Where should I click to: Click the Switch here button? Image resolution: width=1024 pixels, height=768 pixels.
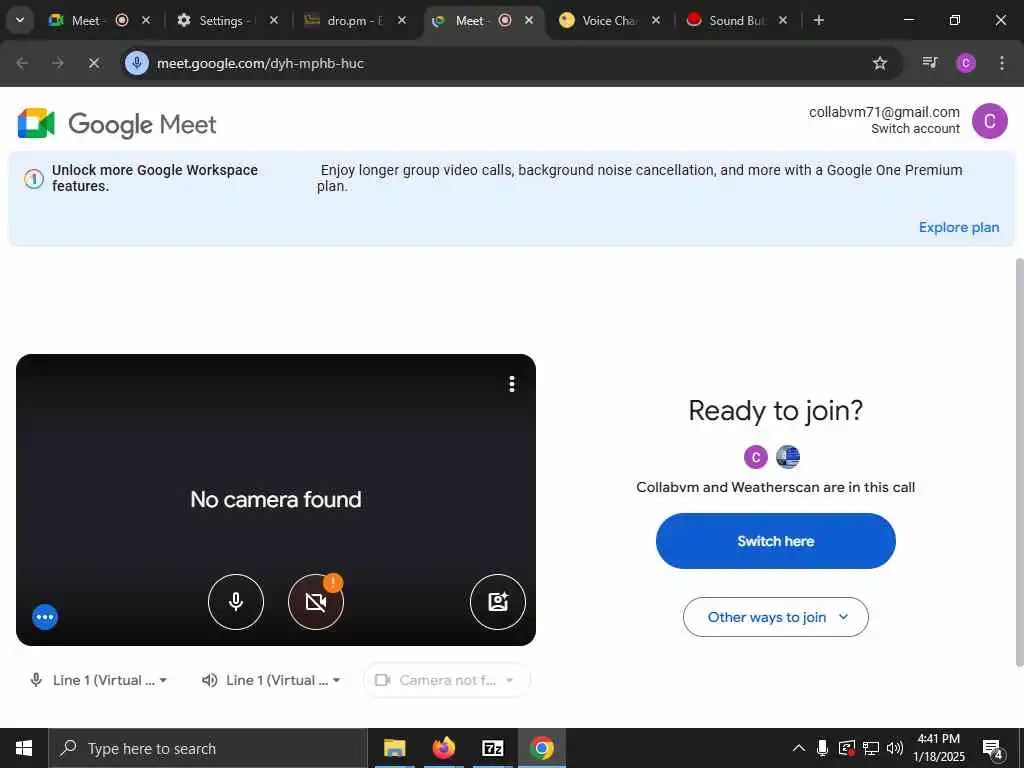click(x=775, y=541)
